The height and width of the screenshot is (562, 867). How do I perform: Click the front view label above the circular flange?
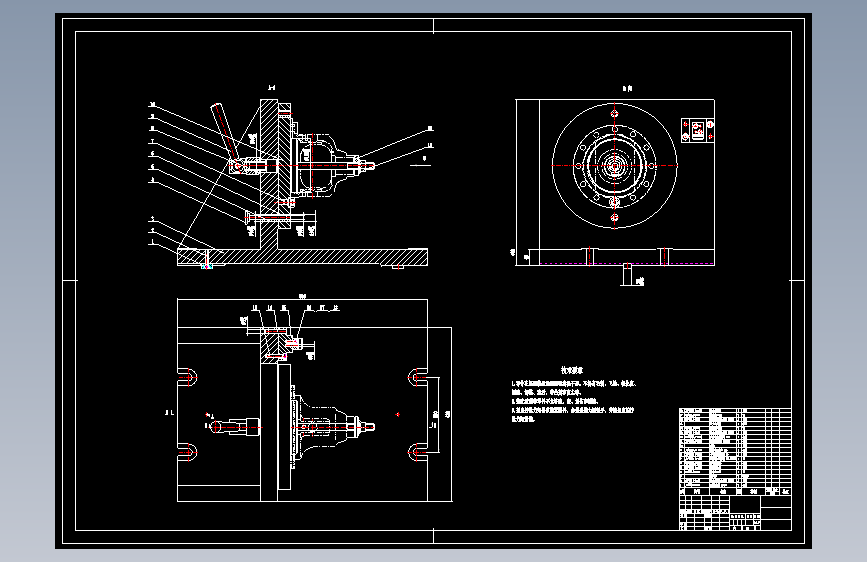tap(627, 88)
